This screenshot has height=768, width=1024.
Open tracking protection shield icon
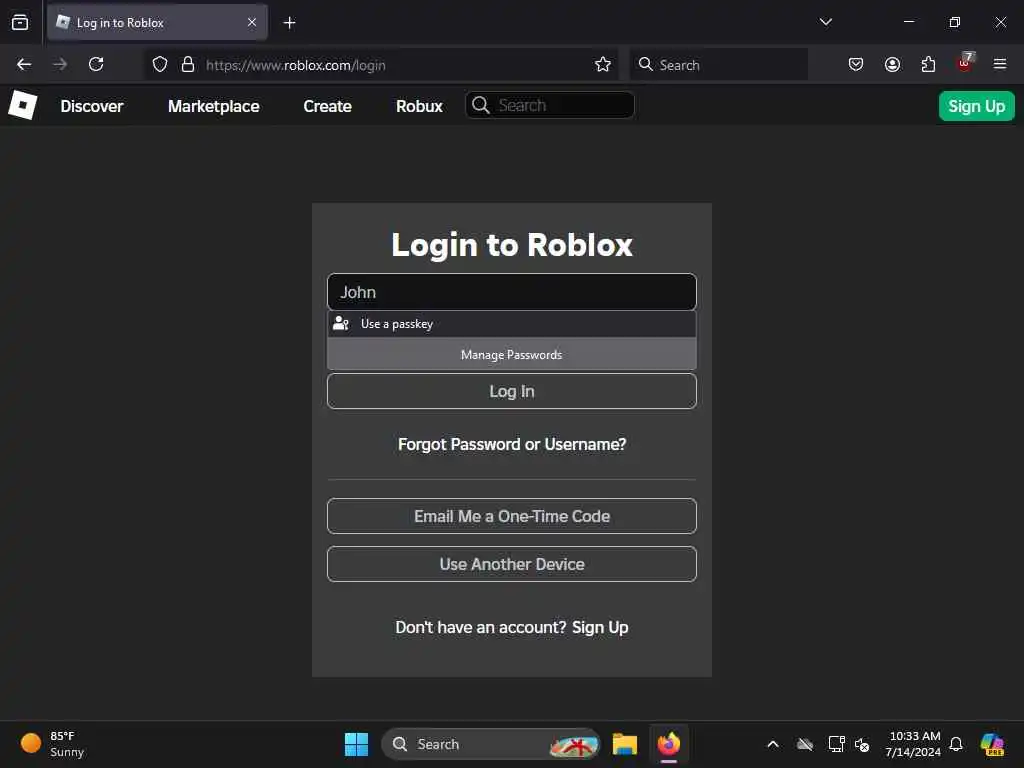coord(160,64)
